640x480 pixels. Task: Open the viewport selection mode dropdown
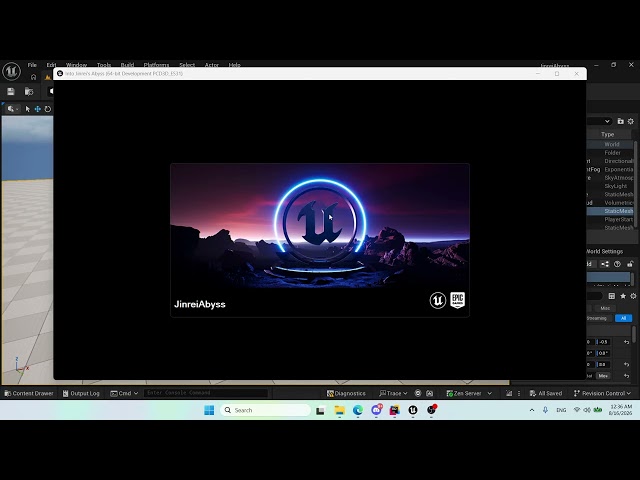12,109
